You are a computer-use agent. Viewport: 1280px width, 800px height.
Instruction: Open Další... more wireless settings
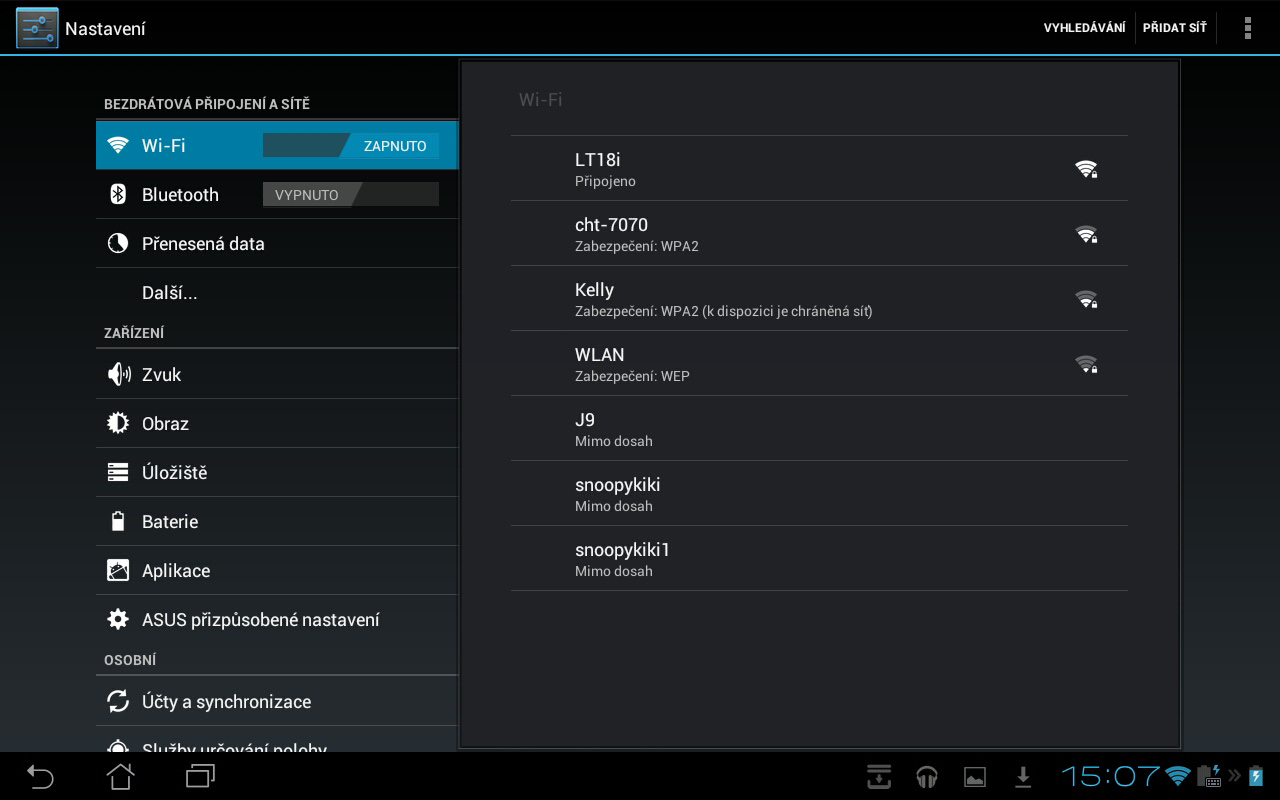pos(277,293)
